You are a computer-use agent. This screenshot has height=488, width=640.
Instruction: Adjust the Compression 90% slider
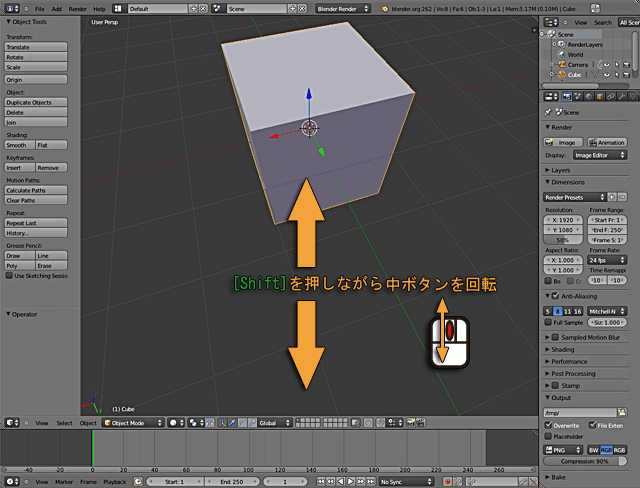pyautogui.click(x=585, y=462)
